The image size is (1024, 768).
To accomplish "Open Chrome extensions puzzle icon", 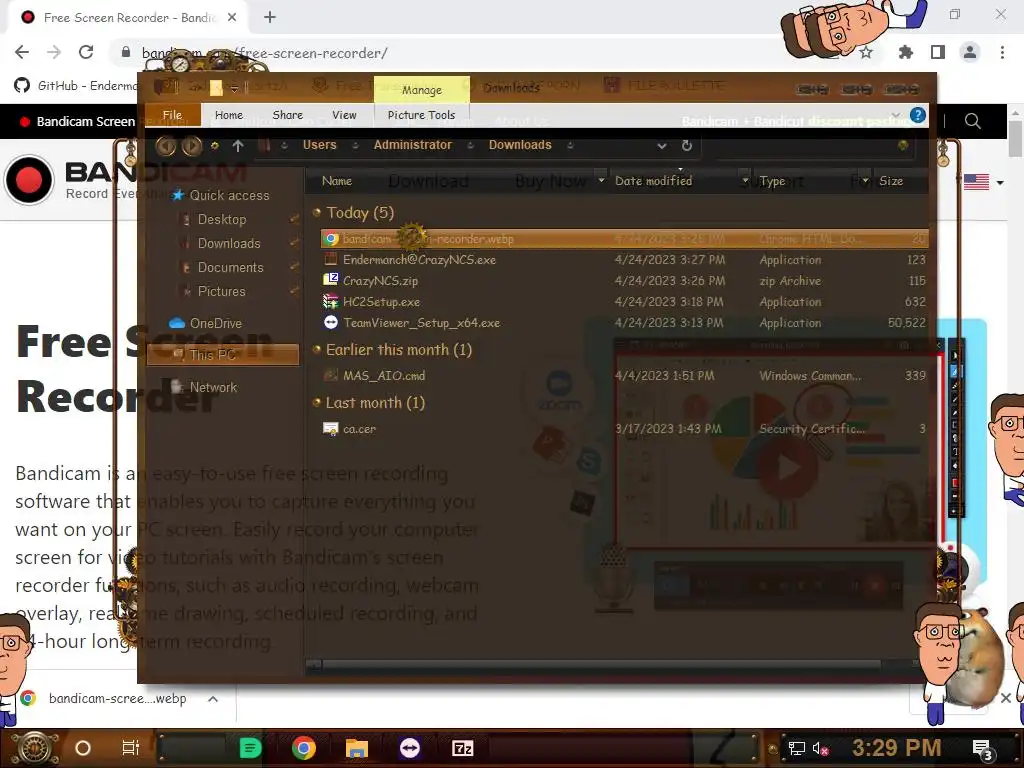I will [905, 52].
